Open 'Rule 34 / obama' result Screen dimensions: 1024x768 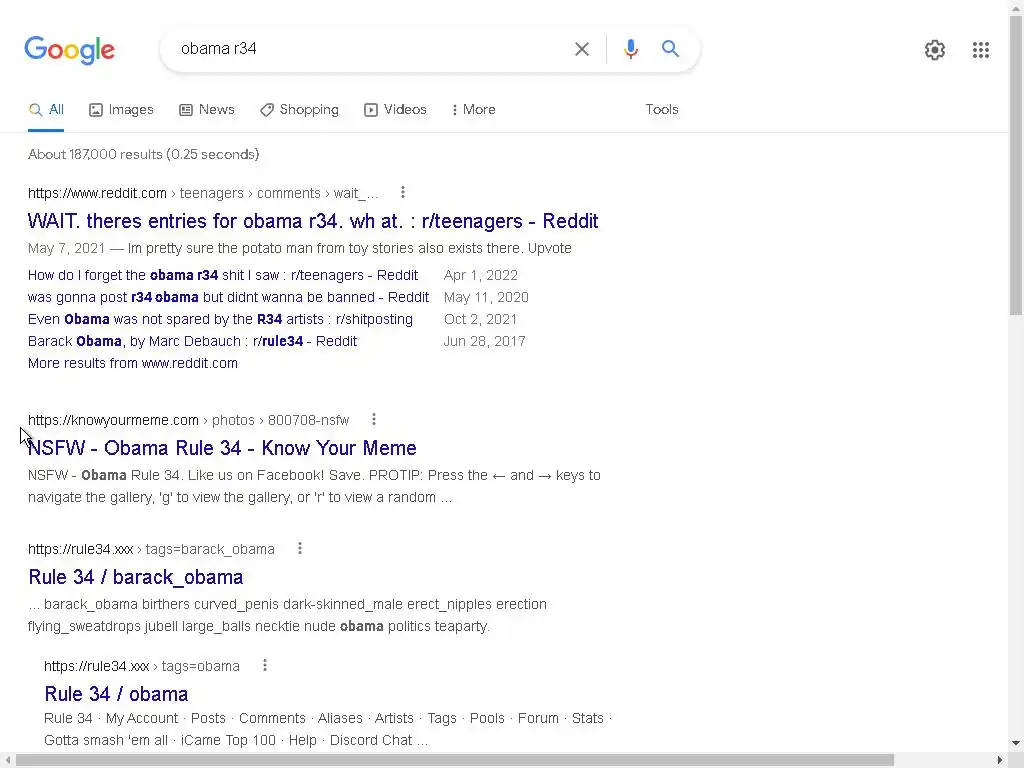click(x=116, y=694)
